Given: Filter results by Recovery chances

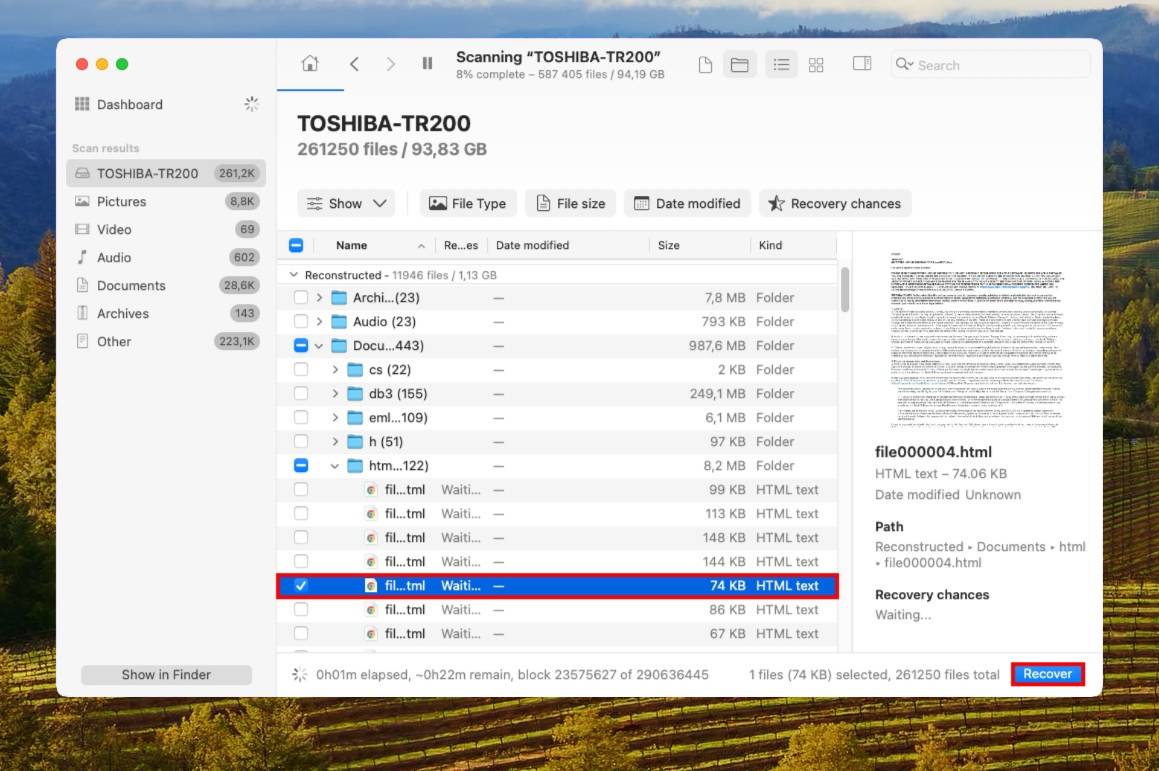Looking at the screenshot, I should pos(835,203).
